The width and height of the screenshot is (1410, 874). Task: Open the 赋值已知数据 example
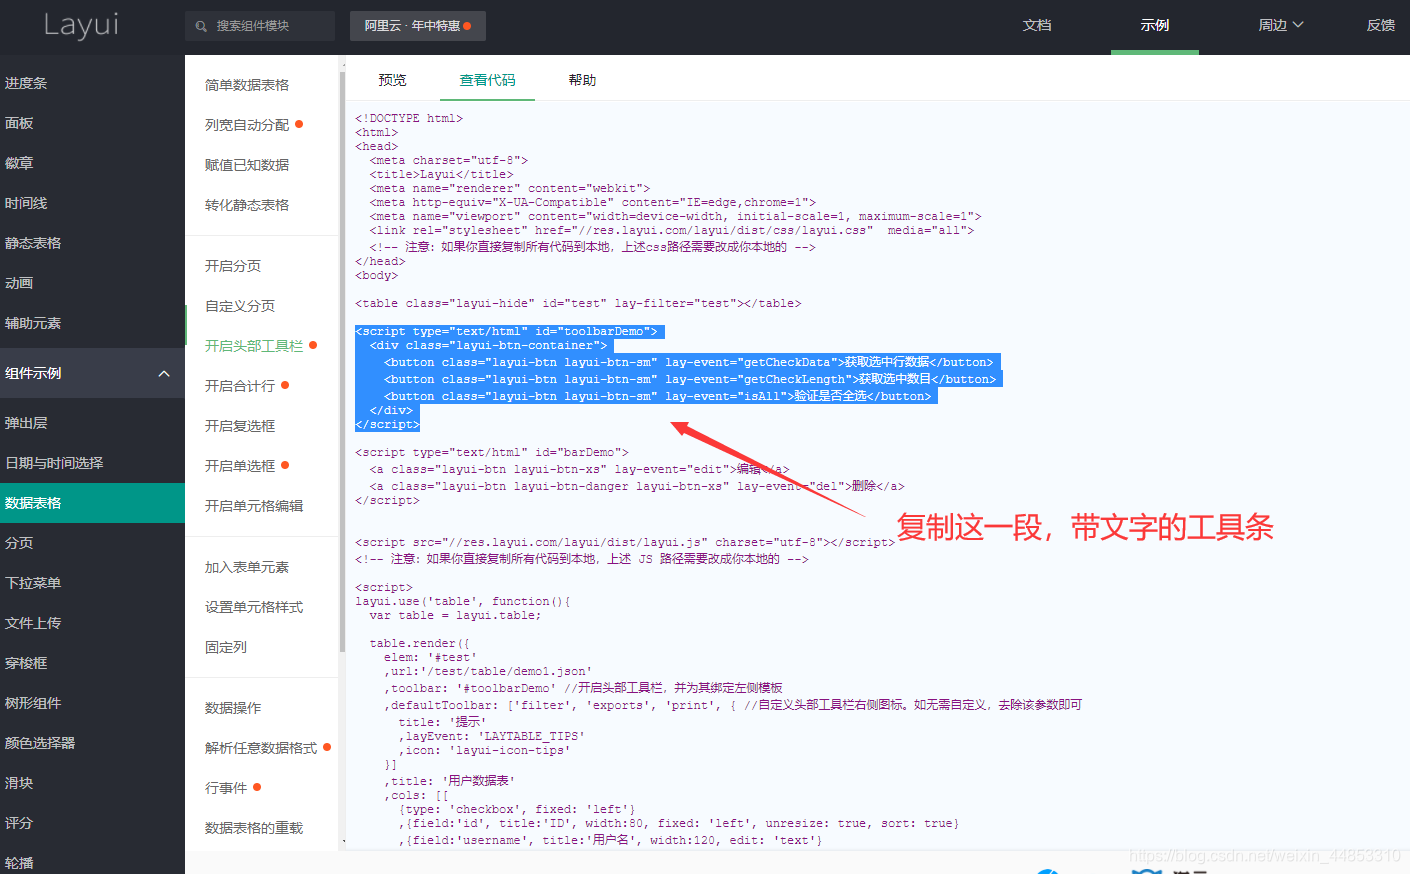[x=247, y=165]
